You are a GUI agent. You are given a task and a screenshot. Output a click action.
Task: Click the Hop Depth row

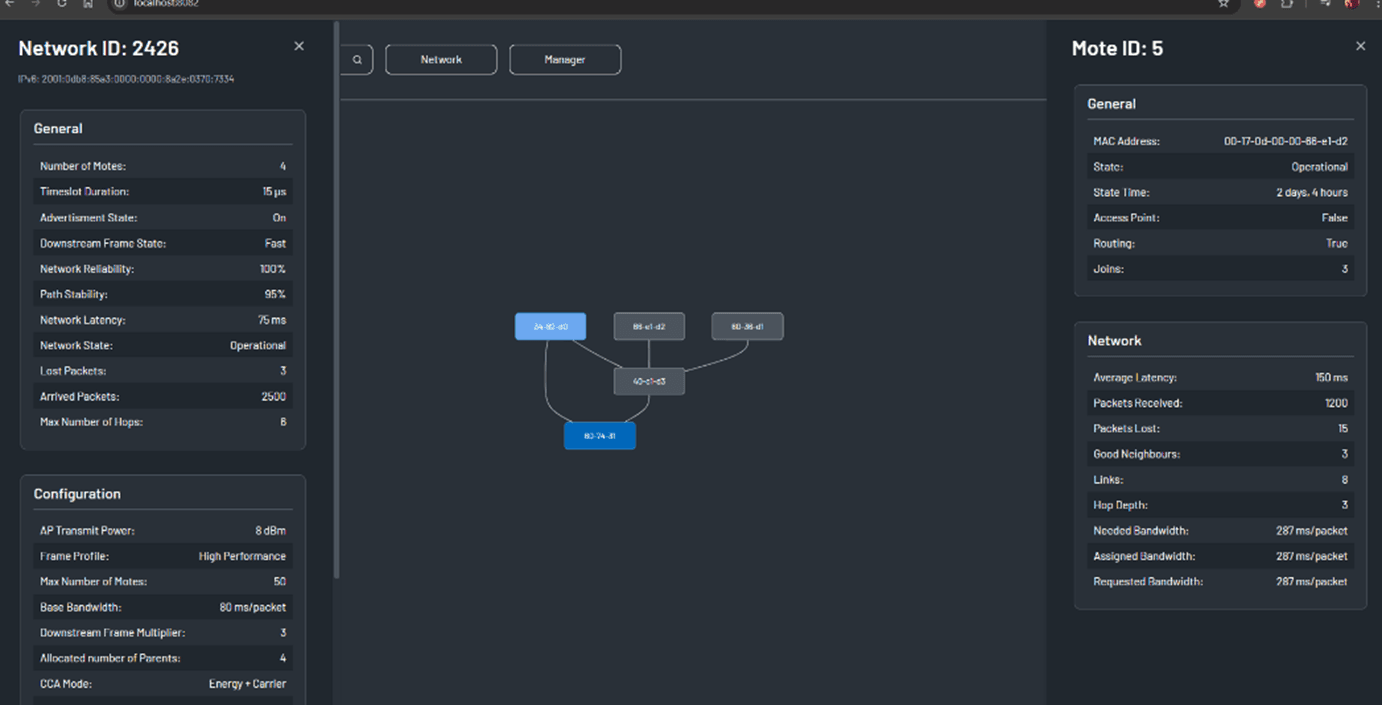point(1220,506)
